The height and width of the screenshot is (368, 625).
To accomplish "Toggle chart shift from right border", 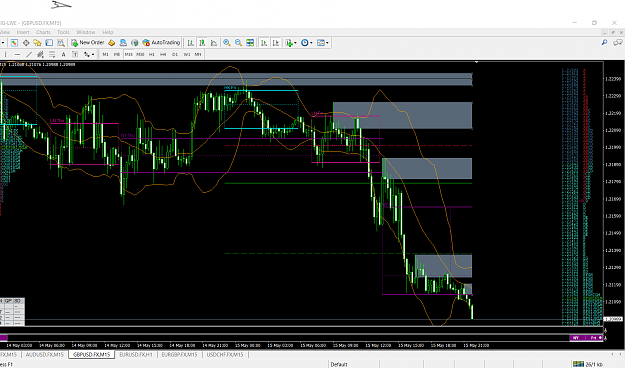I will click(x=275, y=43).
